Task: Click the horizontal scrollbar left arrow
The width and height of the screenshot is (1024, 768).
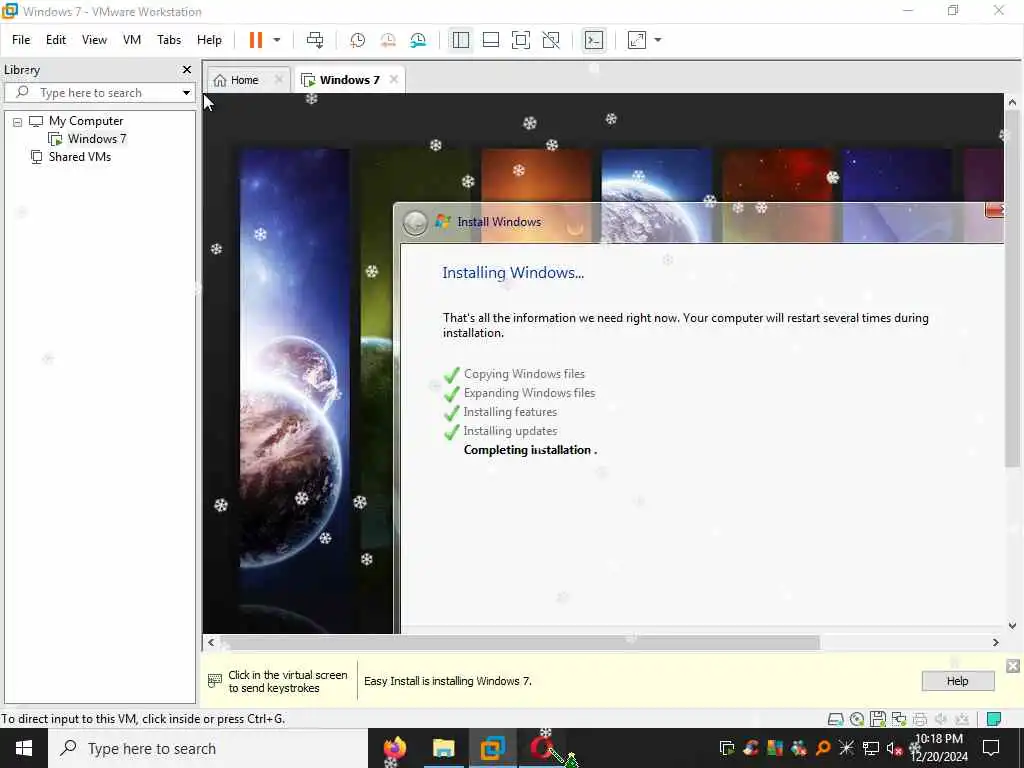Action: click(211, 643)
